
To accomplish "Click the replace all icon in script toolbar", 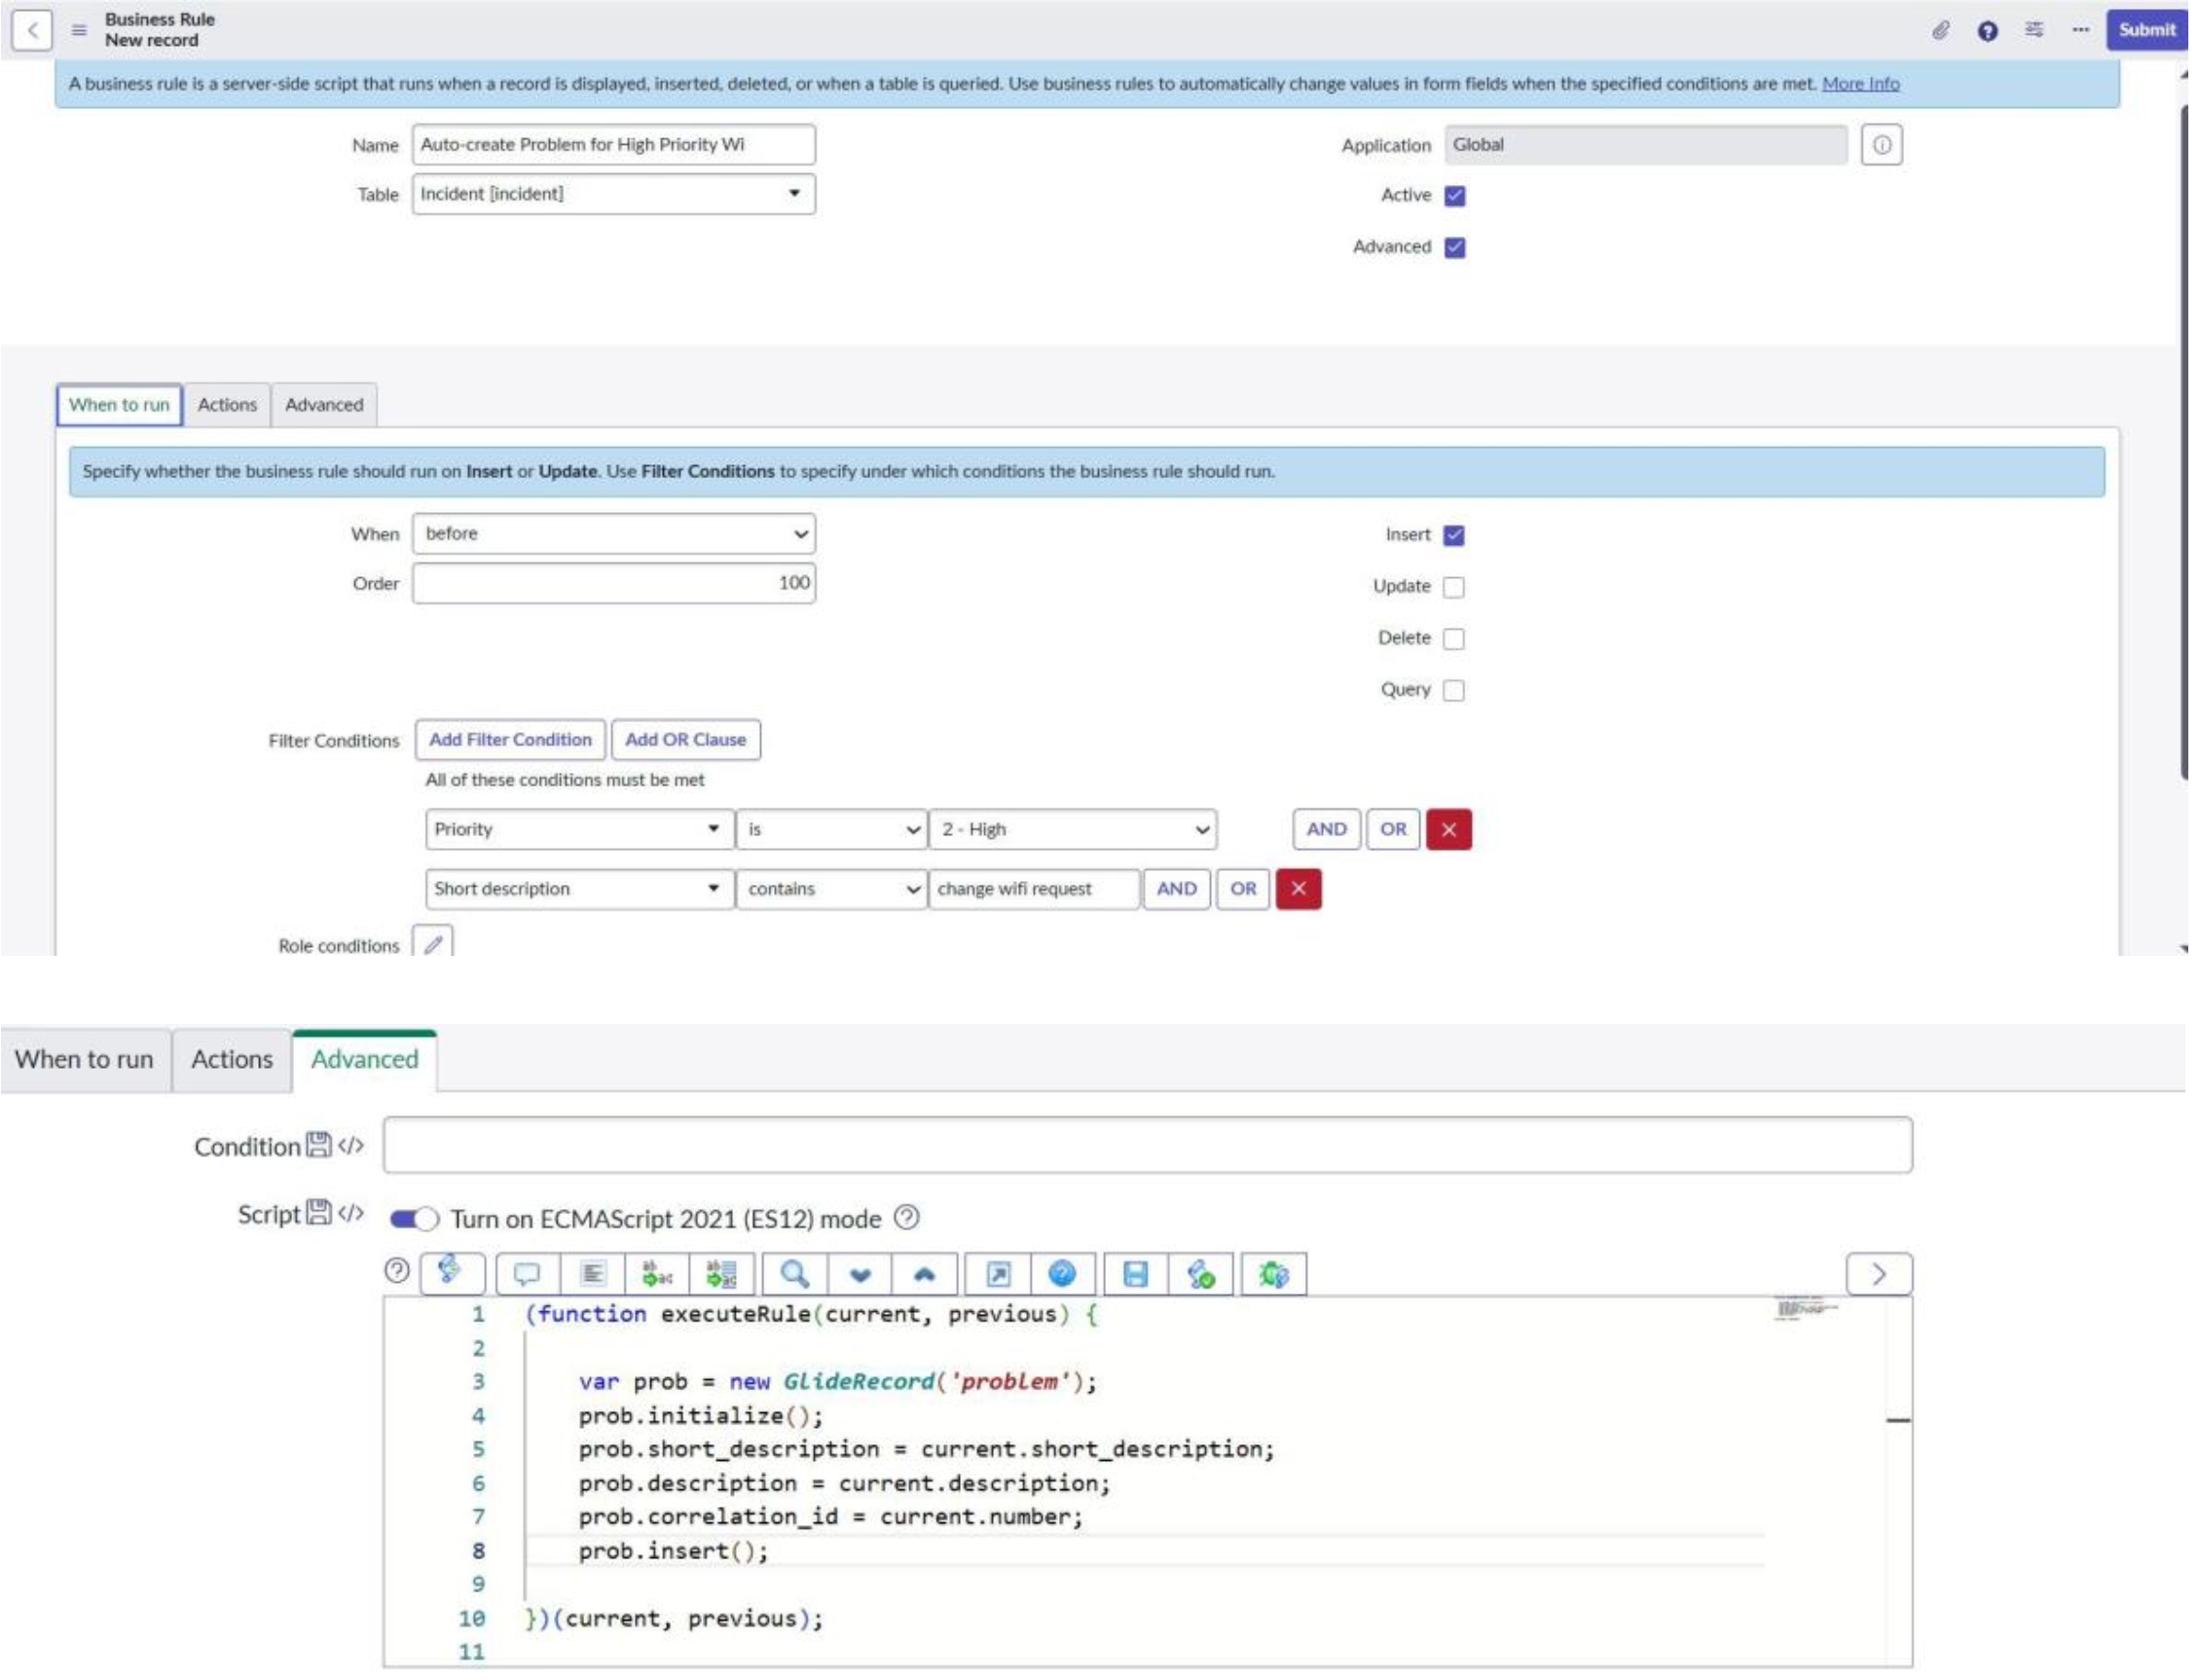I will click(x=721, y=1273).
